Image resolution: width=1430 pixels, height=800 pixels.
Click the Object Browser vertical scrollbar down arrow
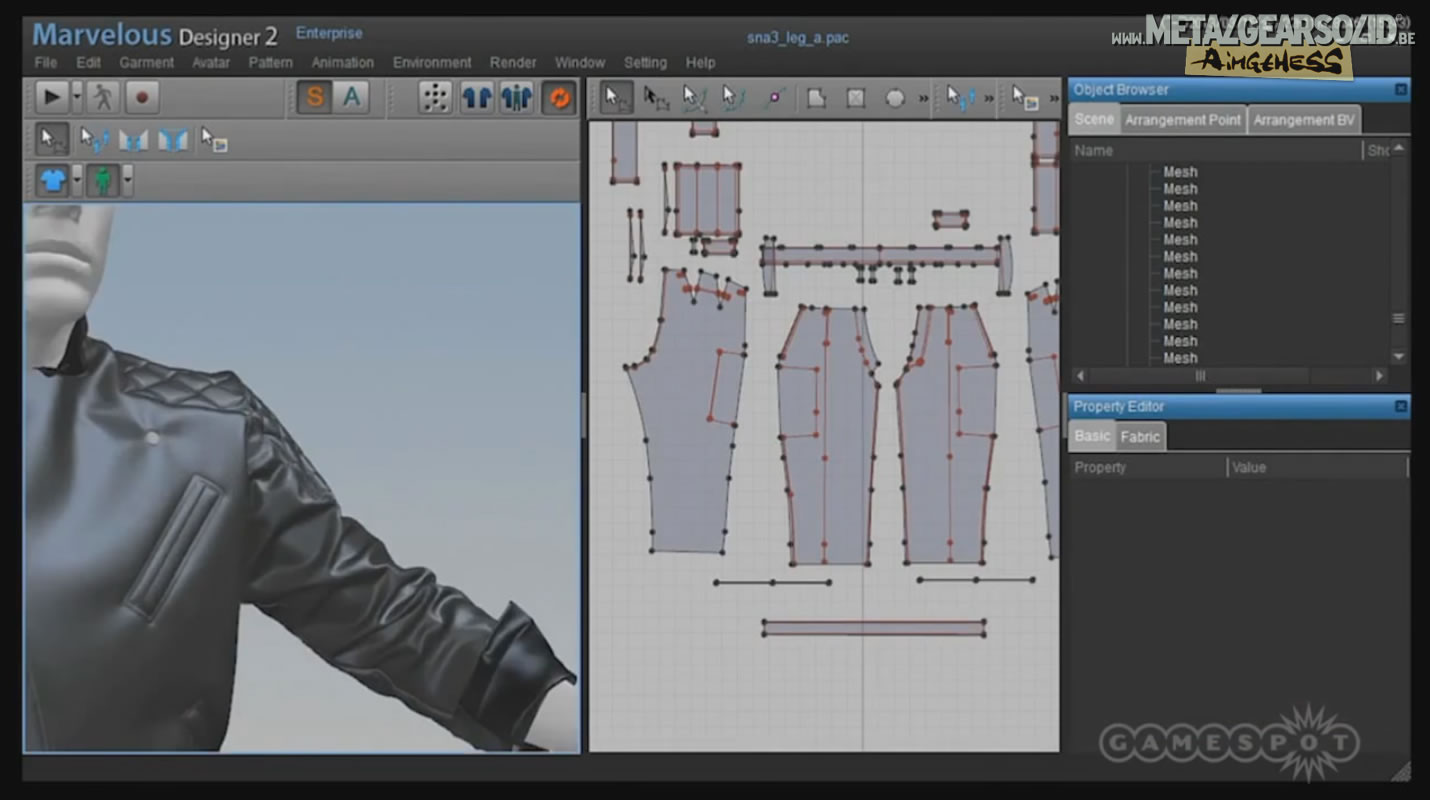pyautogui.click(x=1398, y=357)
